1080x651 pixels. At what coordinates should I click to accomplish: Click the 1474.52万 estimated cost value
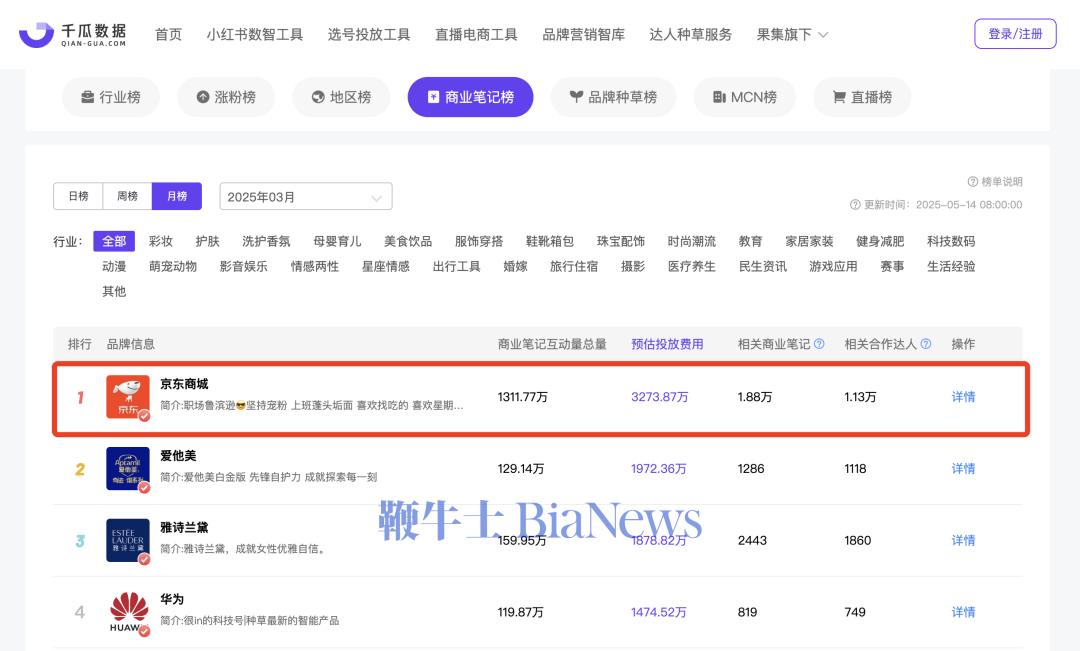(659, 612)
